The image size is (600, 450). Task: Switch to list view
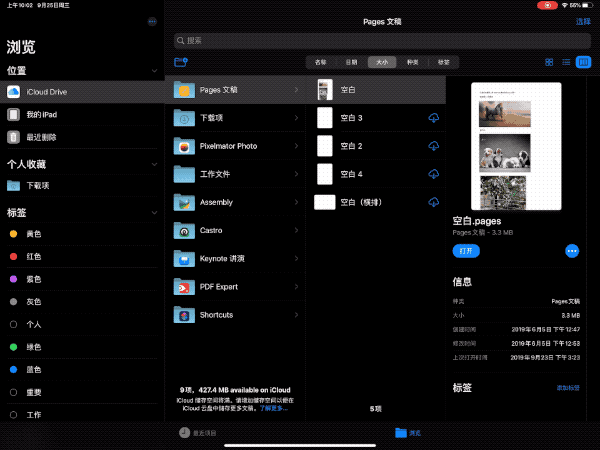pyautogui.click(x=566, y=62)
